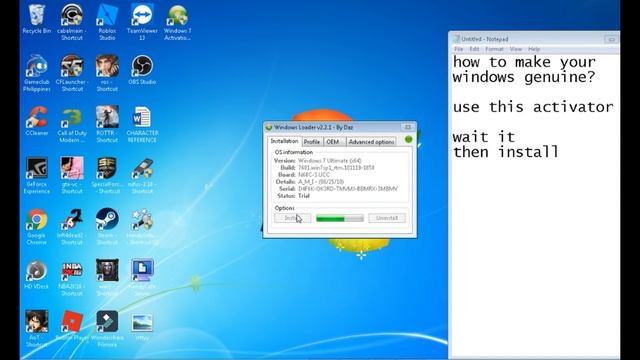Click the 'use this activator' text in Notepad
The height and width of the screenshot is (360, 640).
(533, 107)
